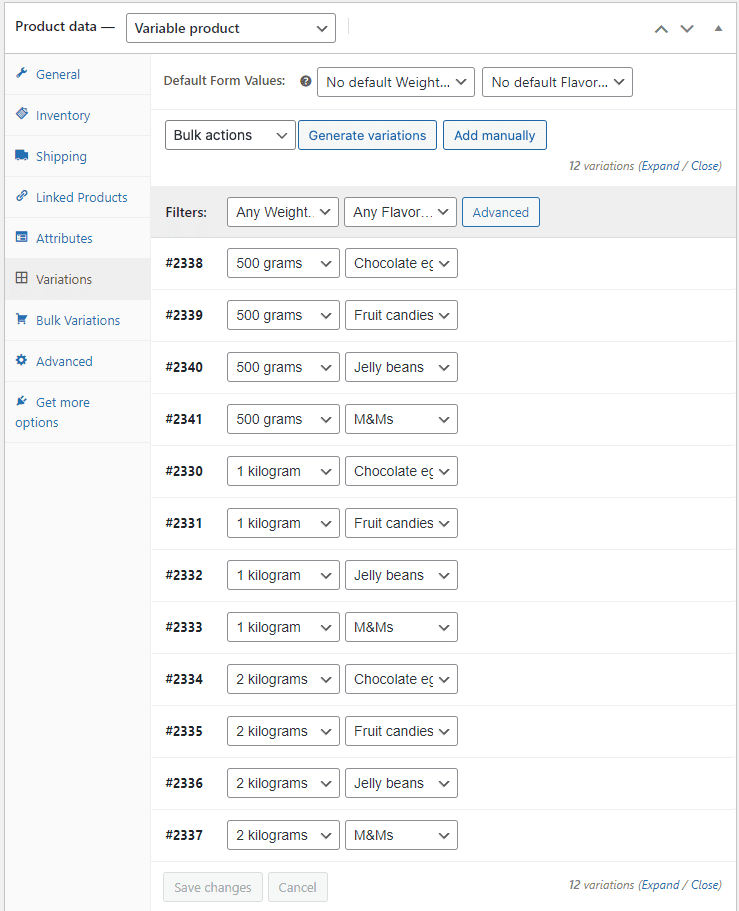Collapse the Product data panel
The height and width of the screenshot is (911, 739).
pos(718,29)
